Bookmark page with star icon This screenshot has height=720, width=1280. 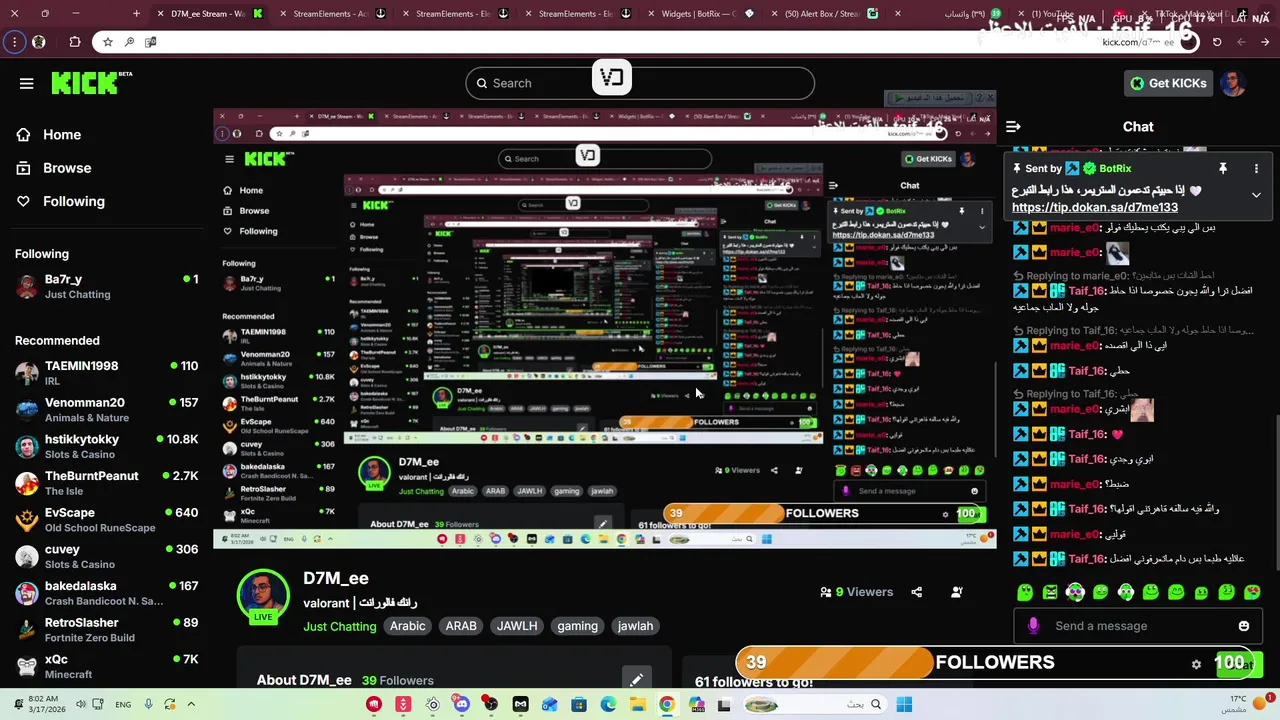pyautogui.click(x=108, y=42)
